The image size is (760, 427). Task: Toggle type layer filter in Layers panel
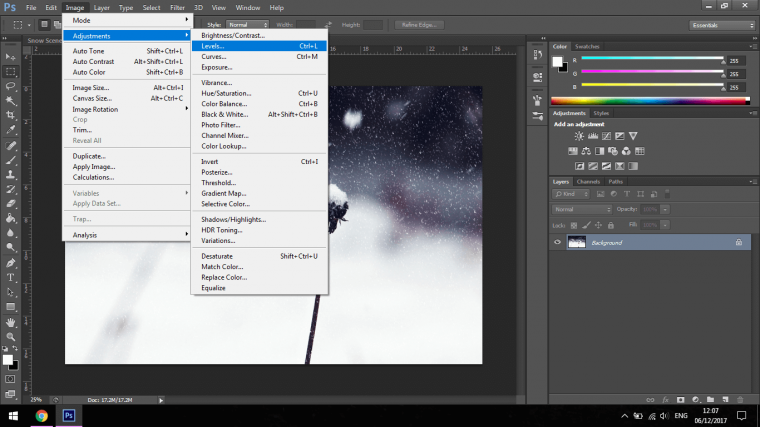point(627,194)
